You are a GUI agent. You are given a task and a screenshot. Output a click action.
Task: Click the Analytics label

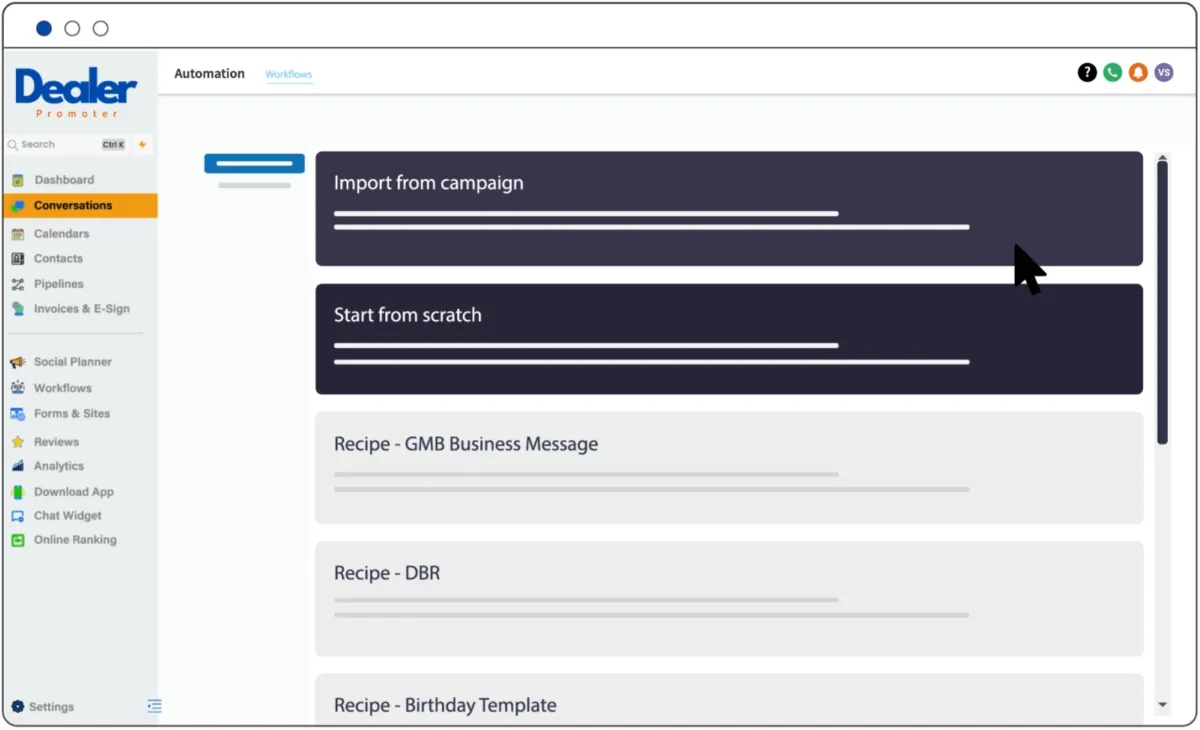tap(59, 466)
